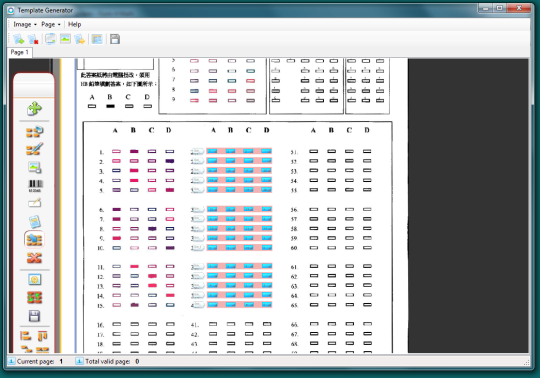Image resolution: width=540 pixels, height=378 pixels.
Task: Select the copy bricks tool in sidebar
Action: 34,132
